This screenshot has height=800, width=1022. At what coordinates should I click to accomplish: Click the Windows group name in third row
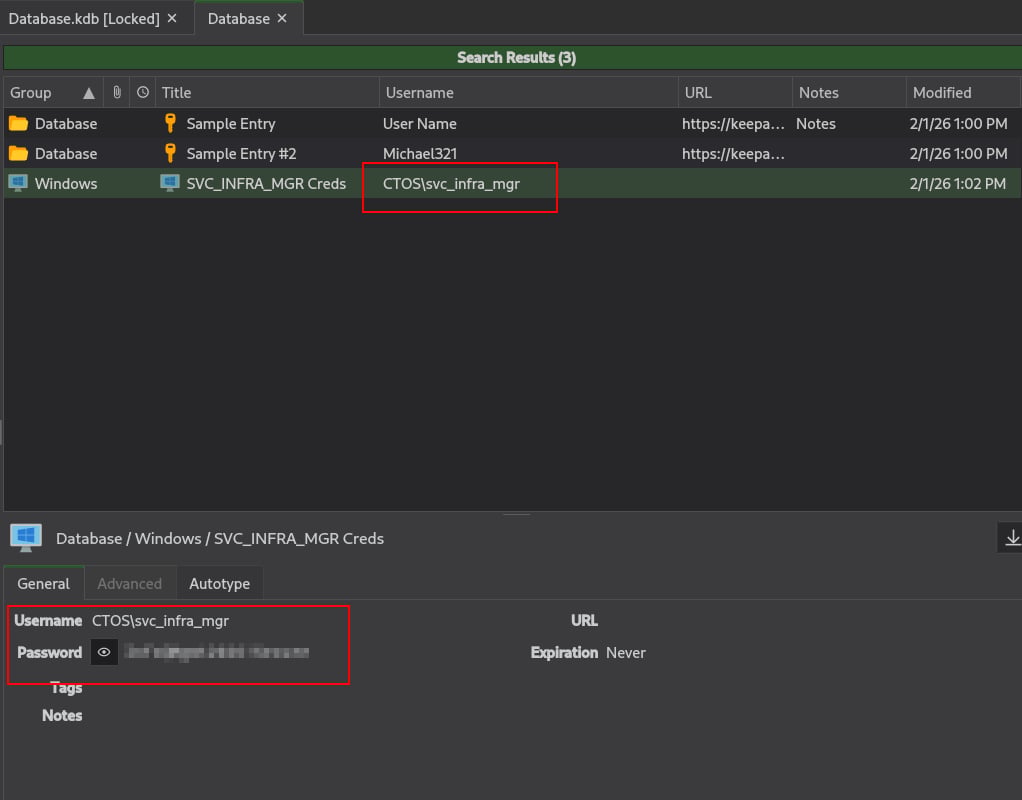coord(66,184)
